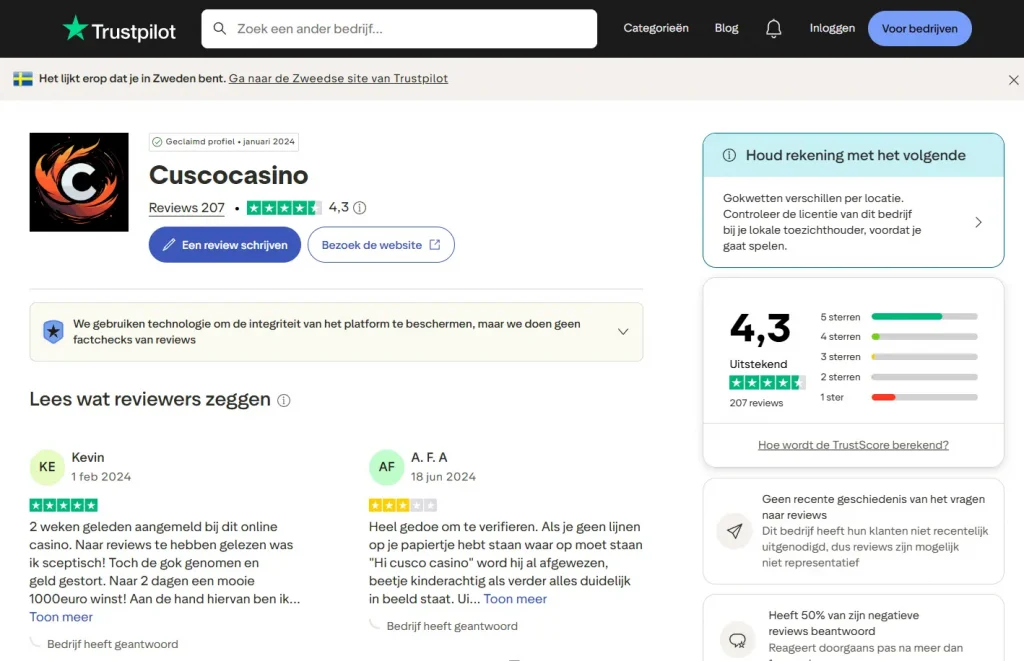The width and height of the screenshot is (1024, 661).
Task: Open 'Hoe wordt de TrustScore berekend?' link
Action: coord(853,445)
